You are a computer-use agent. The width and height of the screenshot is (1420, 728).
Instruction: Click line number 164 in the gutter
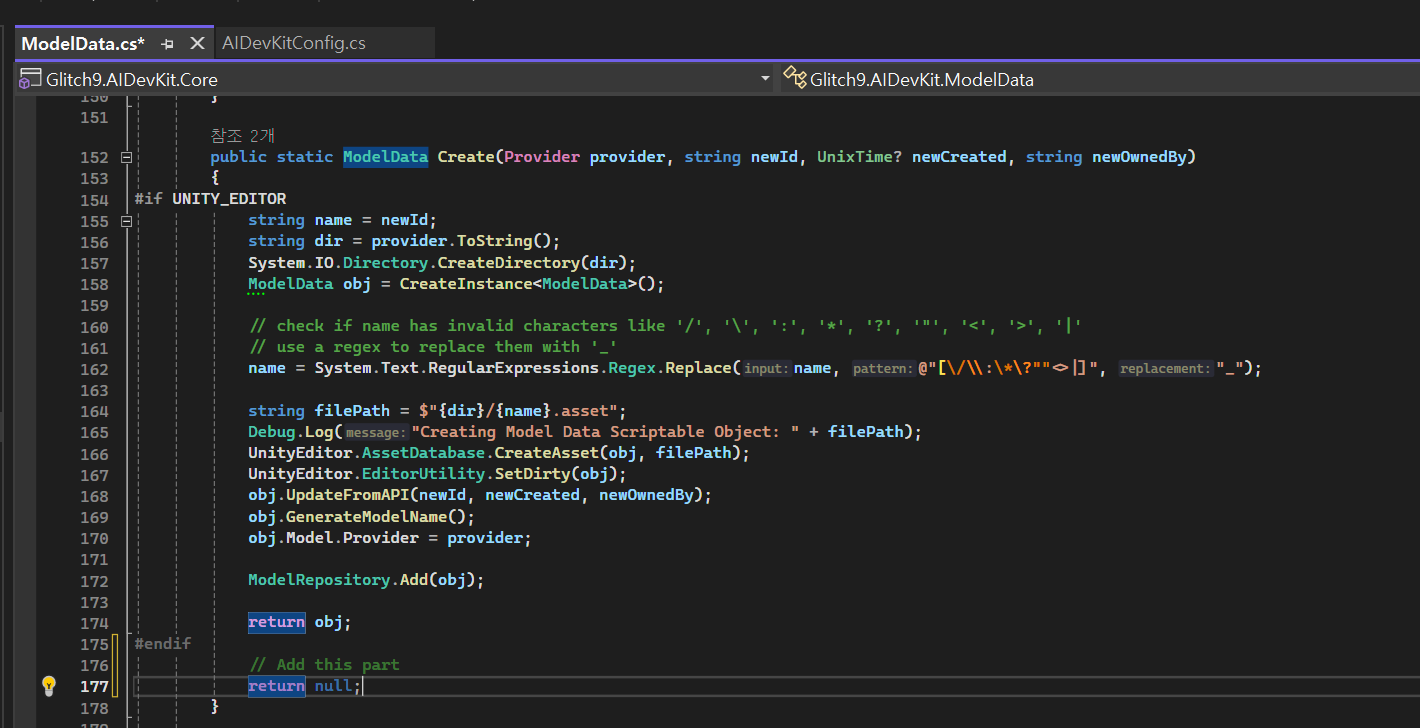[93, 411]
